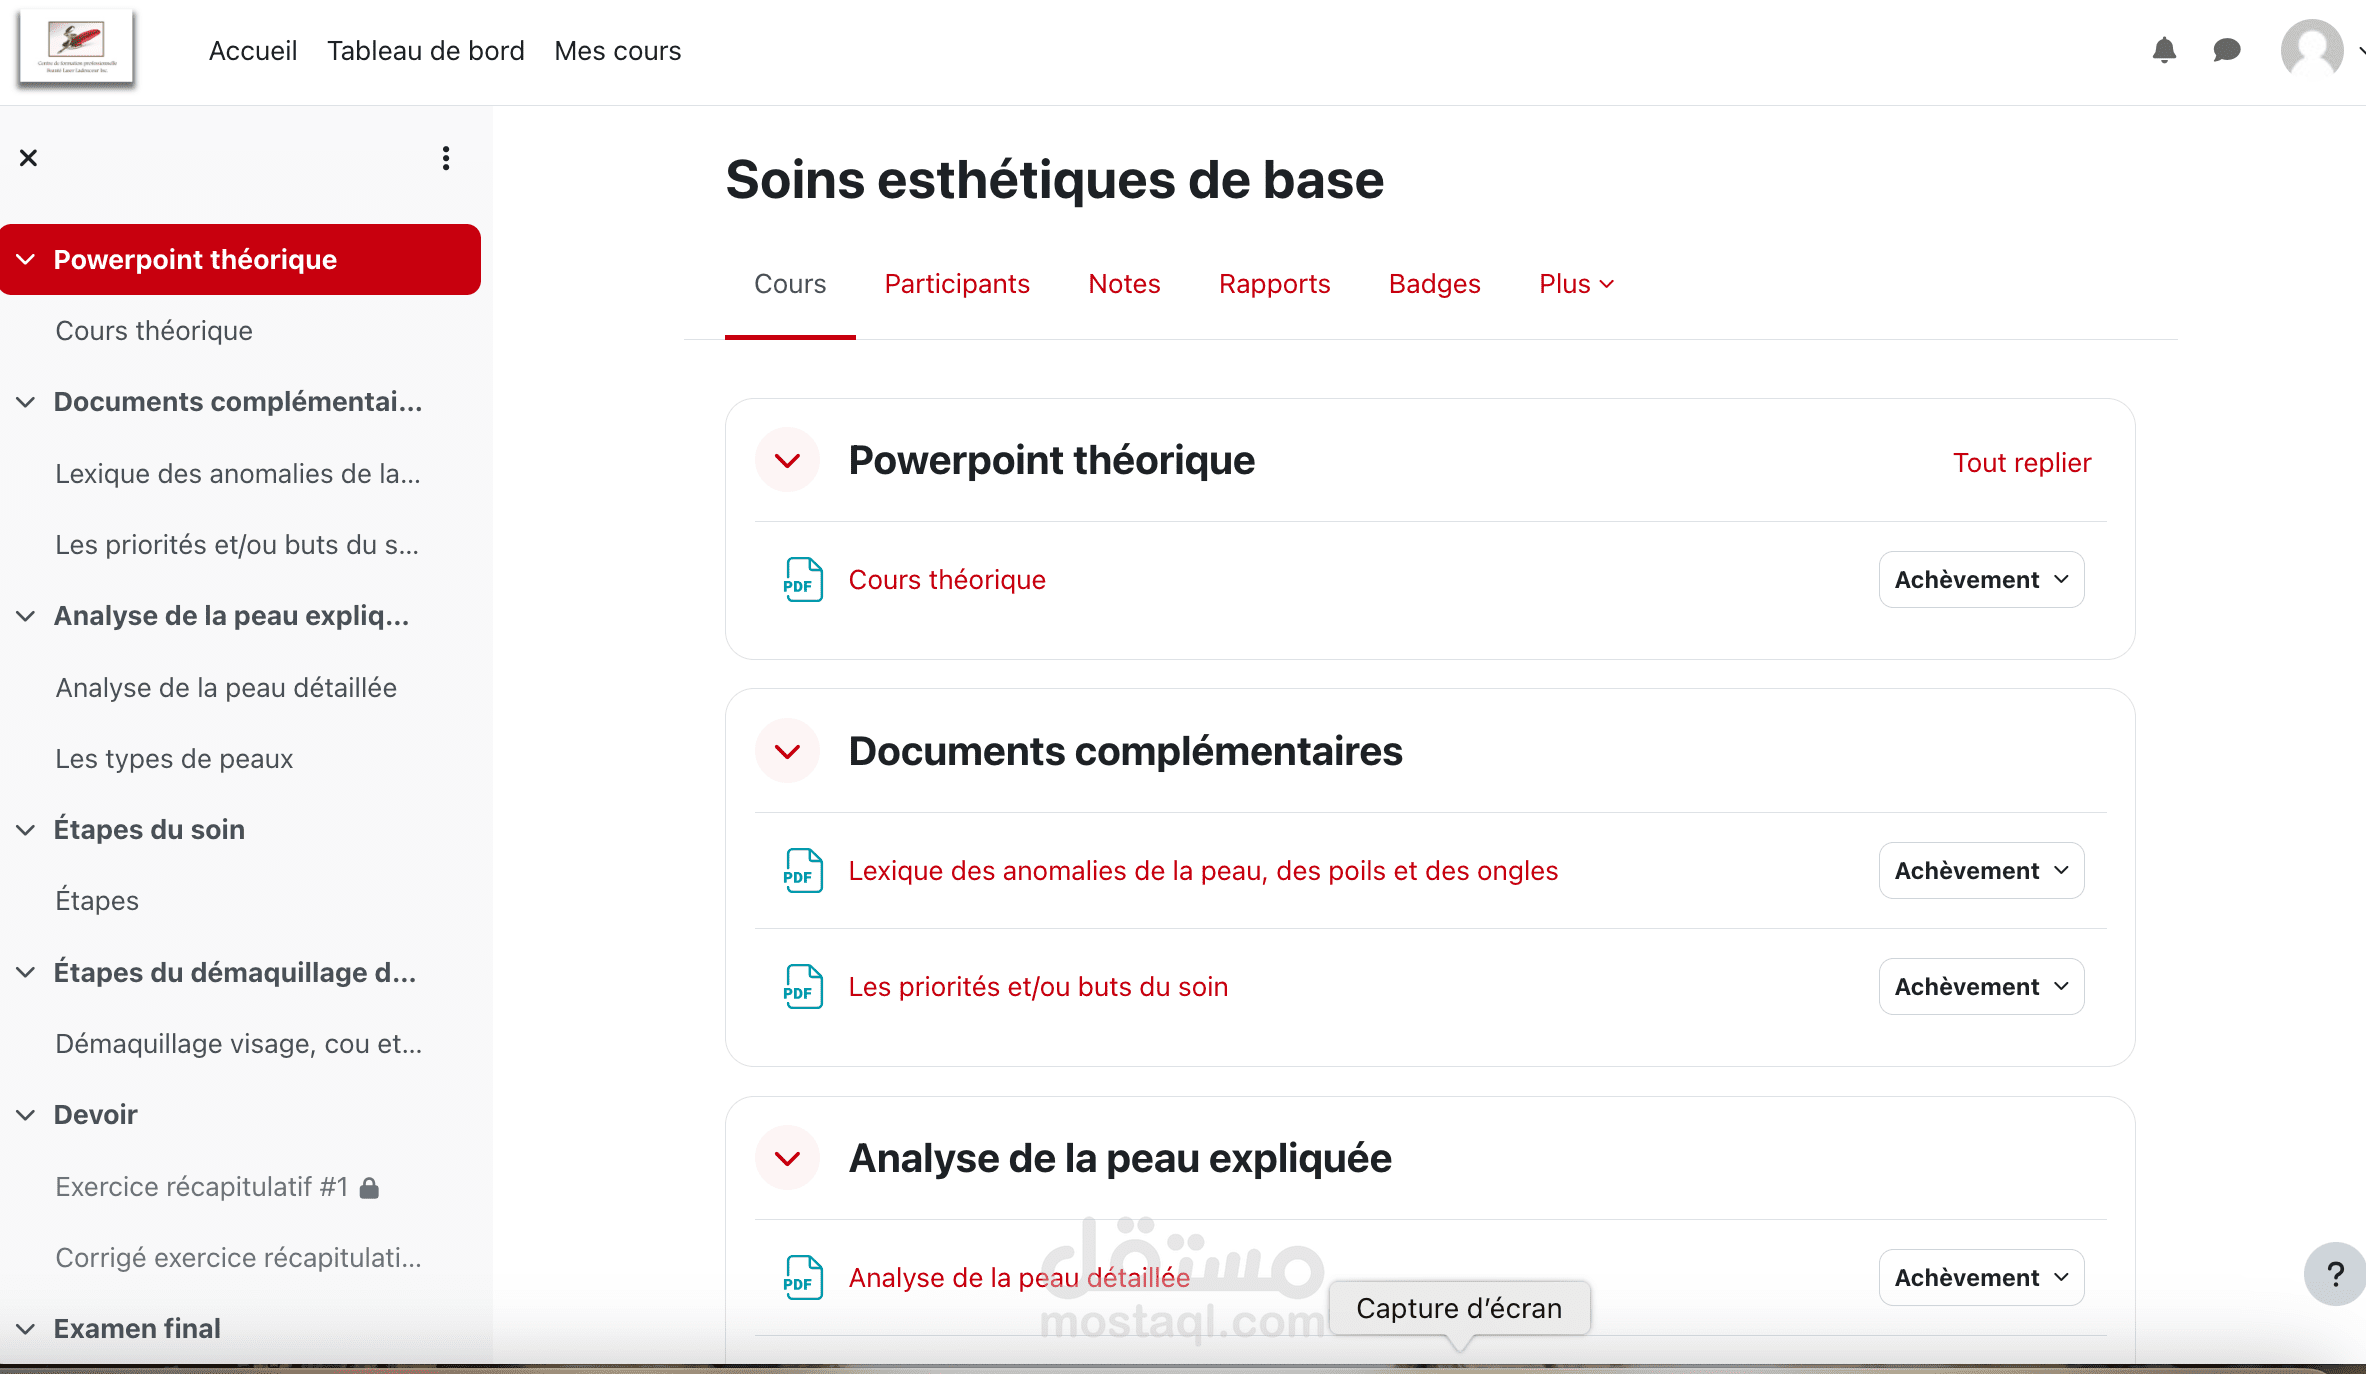Image resolution: width=2366 pixels, height=1374 pixels.
Task: Click the user avatar profile icon
Action: click(x=2311, y=49)
